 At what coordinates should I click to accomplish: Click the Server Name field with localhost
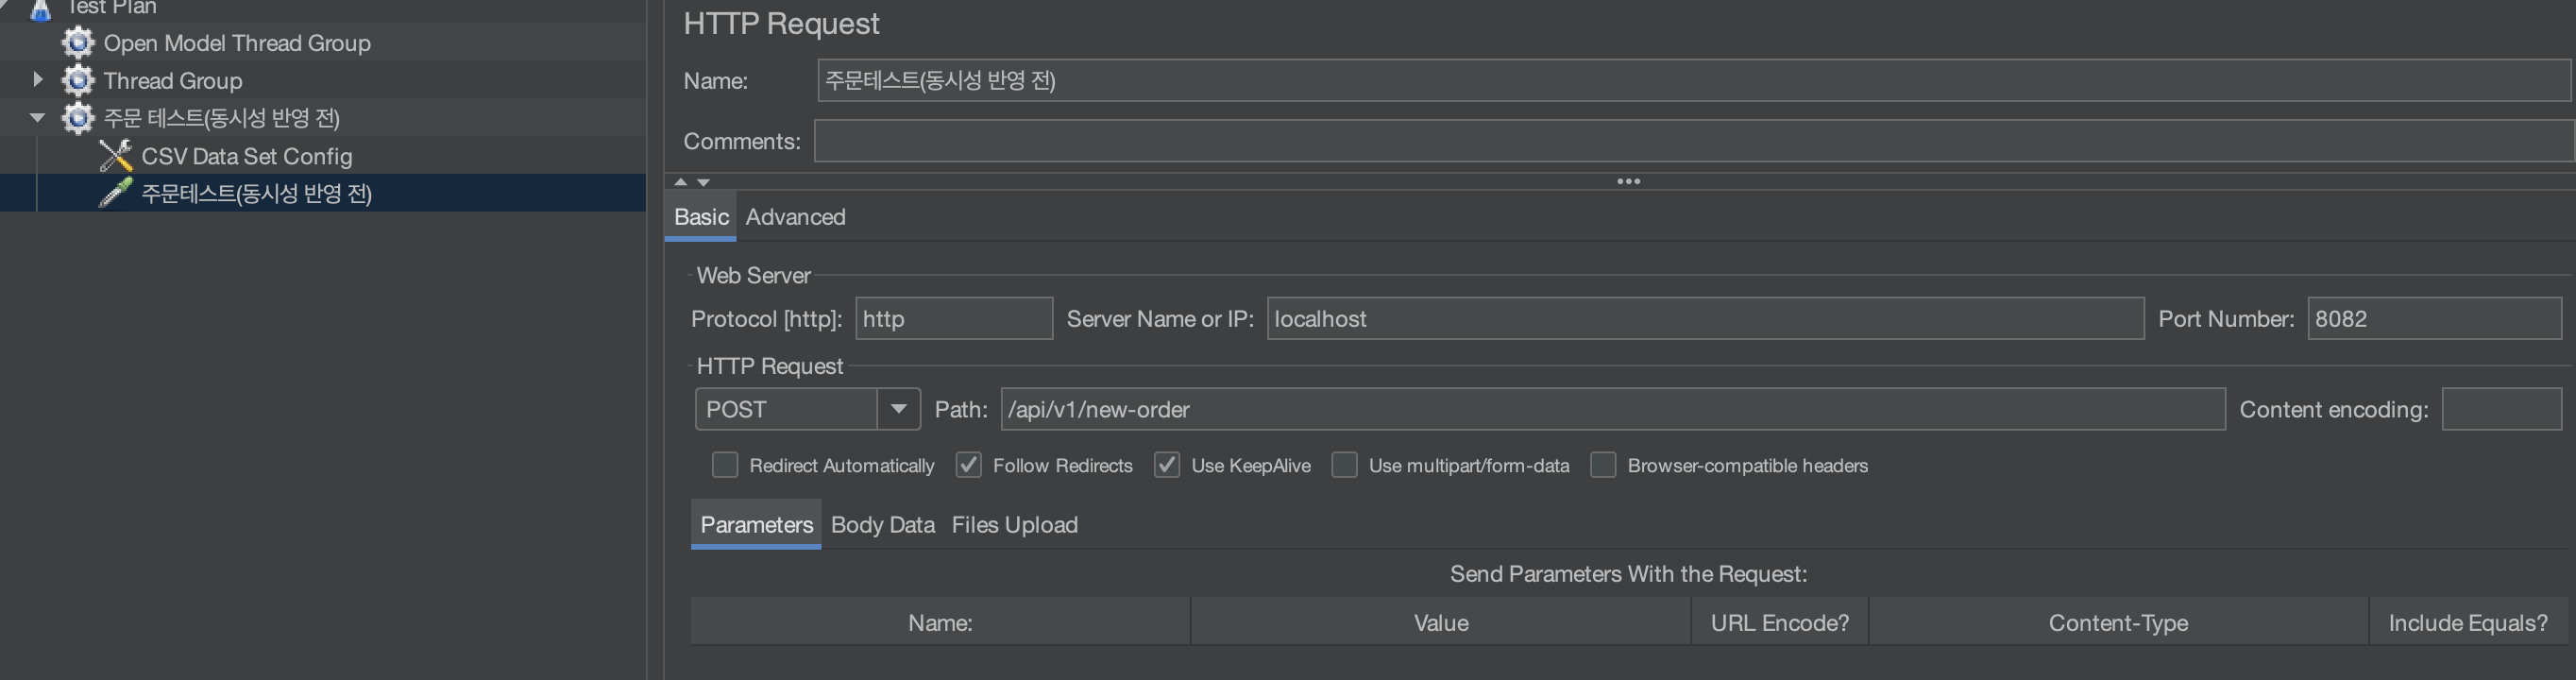[1705, 318]
